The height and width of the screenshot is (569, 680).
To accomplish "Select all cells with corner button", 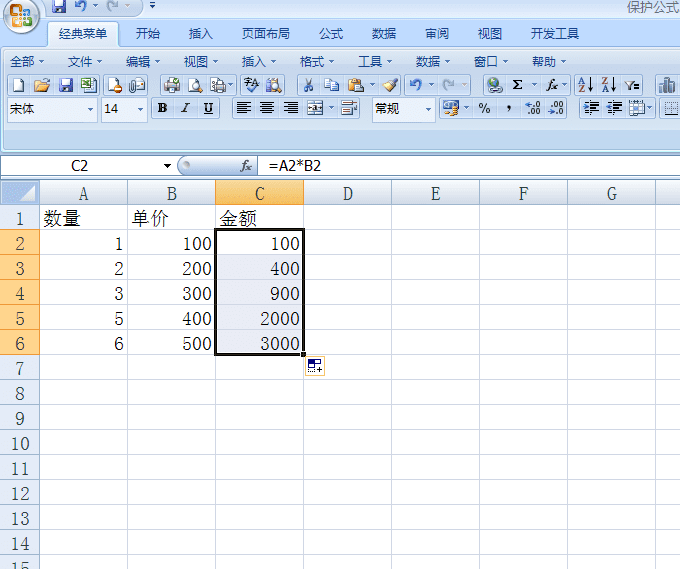I will coord(20,193).
